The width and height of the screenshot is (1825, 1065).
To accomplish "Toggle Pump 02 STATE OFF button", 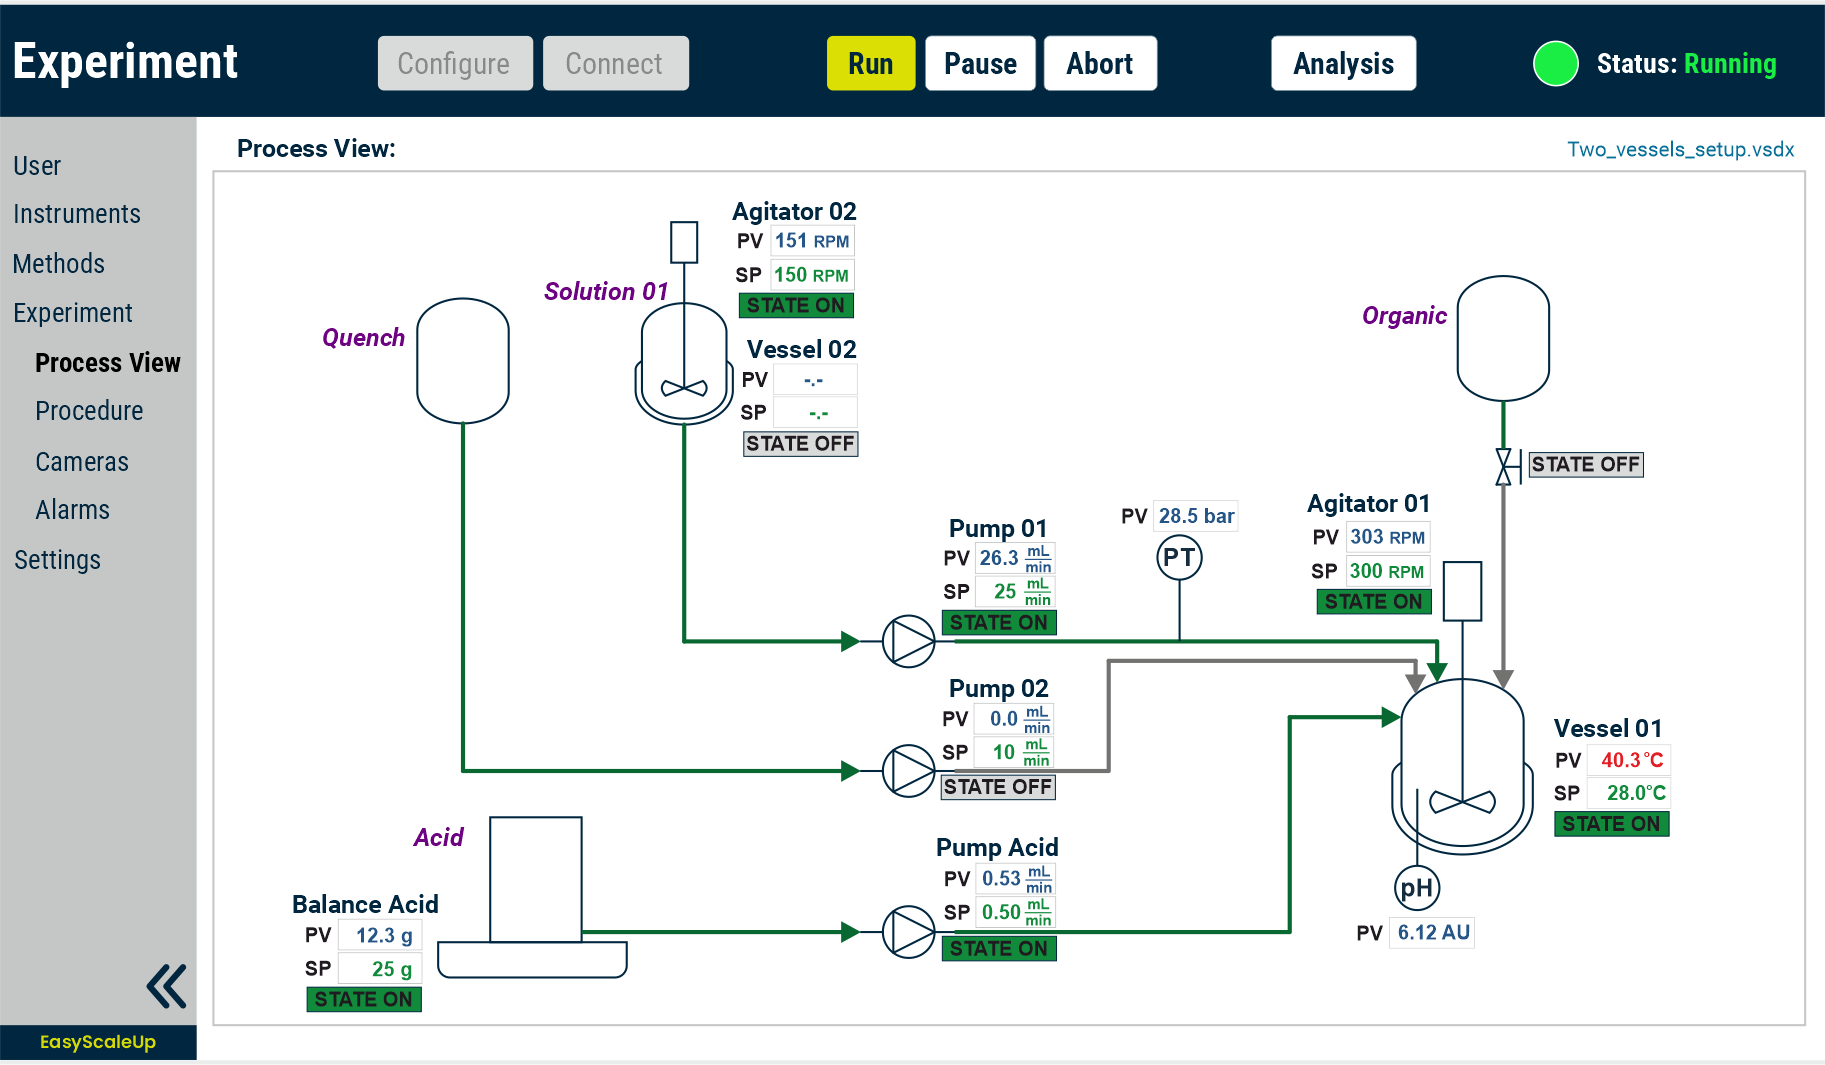I will coord(998,787).
